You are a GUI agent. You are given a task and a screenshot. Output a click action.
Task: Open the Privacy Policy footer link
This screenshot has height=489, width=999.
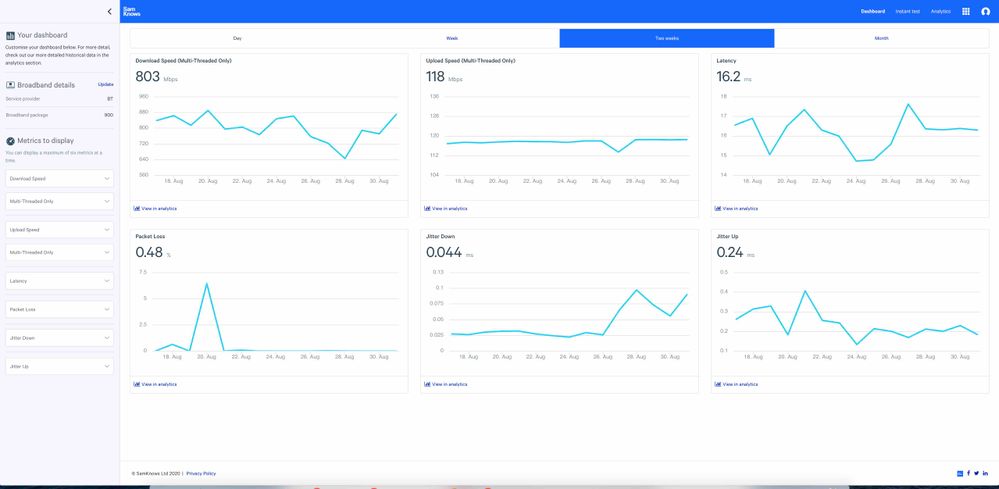200,473
